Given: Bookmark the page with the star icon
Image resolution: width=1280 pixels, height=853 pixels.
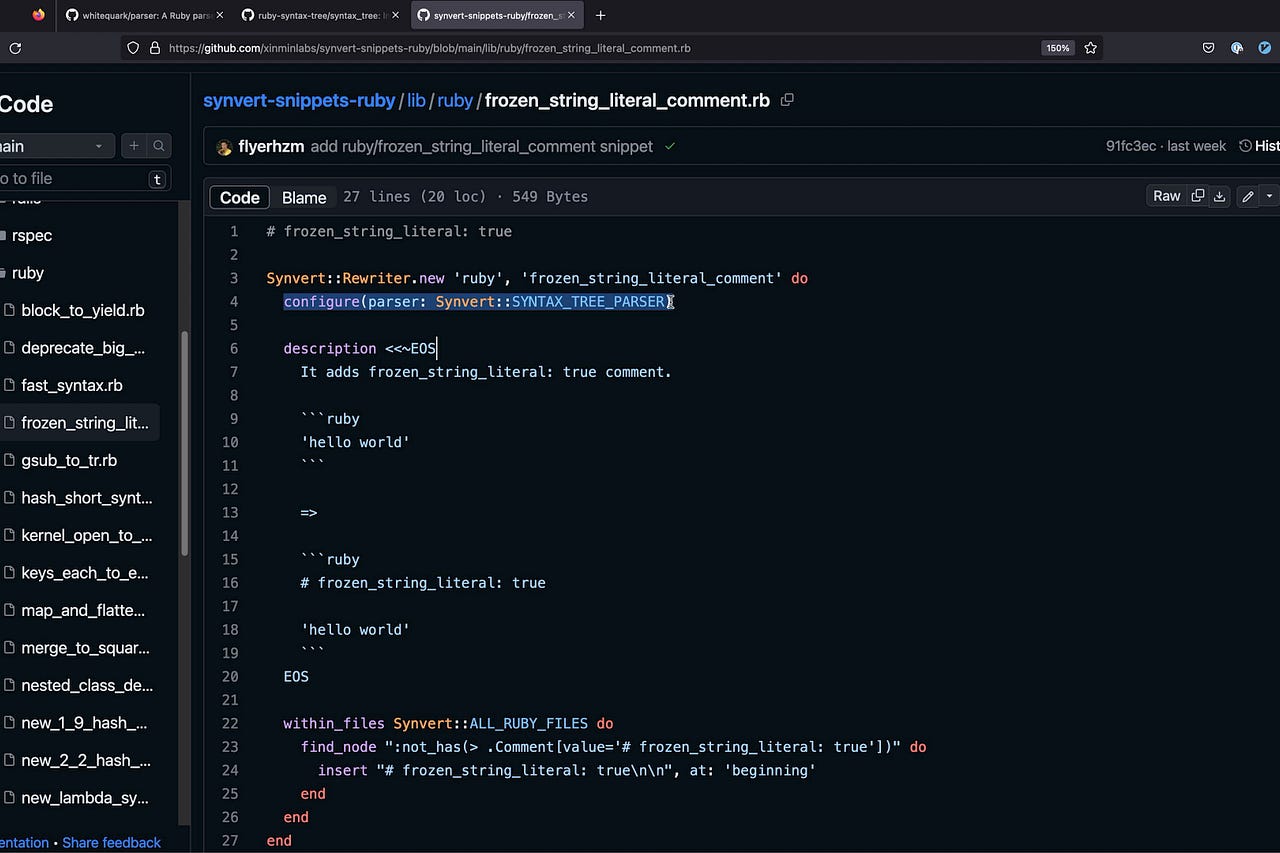Looking at the screenshot, I should [x=1091, y=47].
